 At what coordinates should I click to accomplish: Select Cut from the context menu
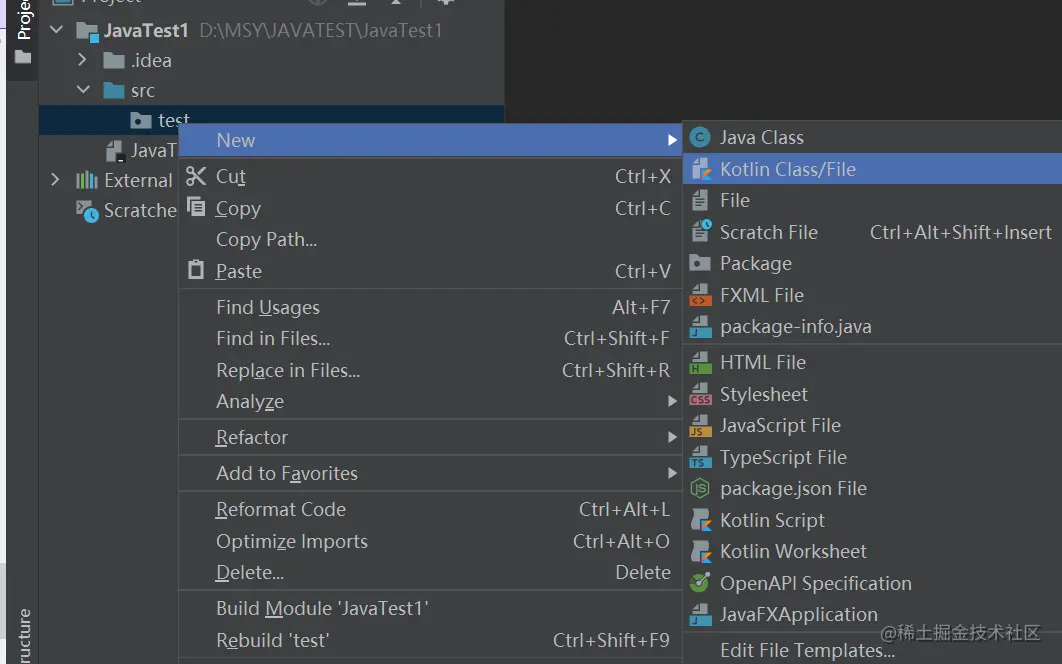pyautogui.click(x=430, y=176)
